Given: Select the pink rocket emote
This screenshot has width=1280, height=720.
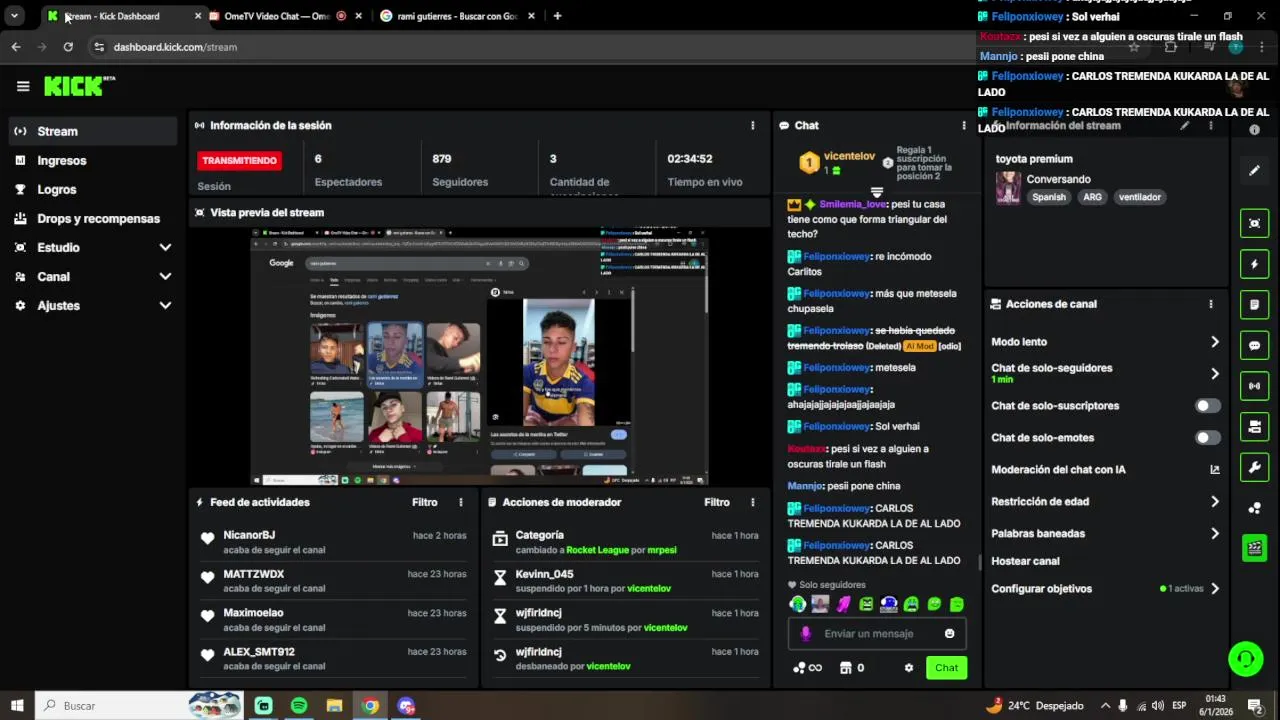Looking at the screenshot, I should (x=843, y=604).
